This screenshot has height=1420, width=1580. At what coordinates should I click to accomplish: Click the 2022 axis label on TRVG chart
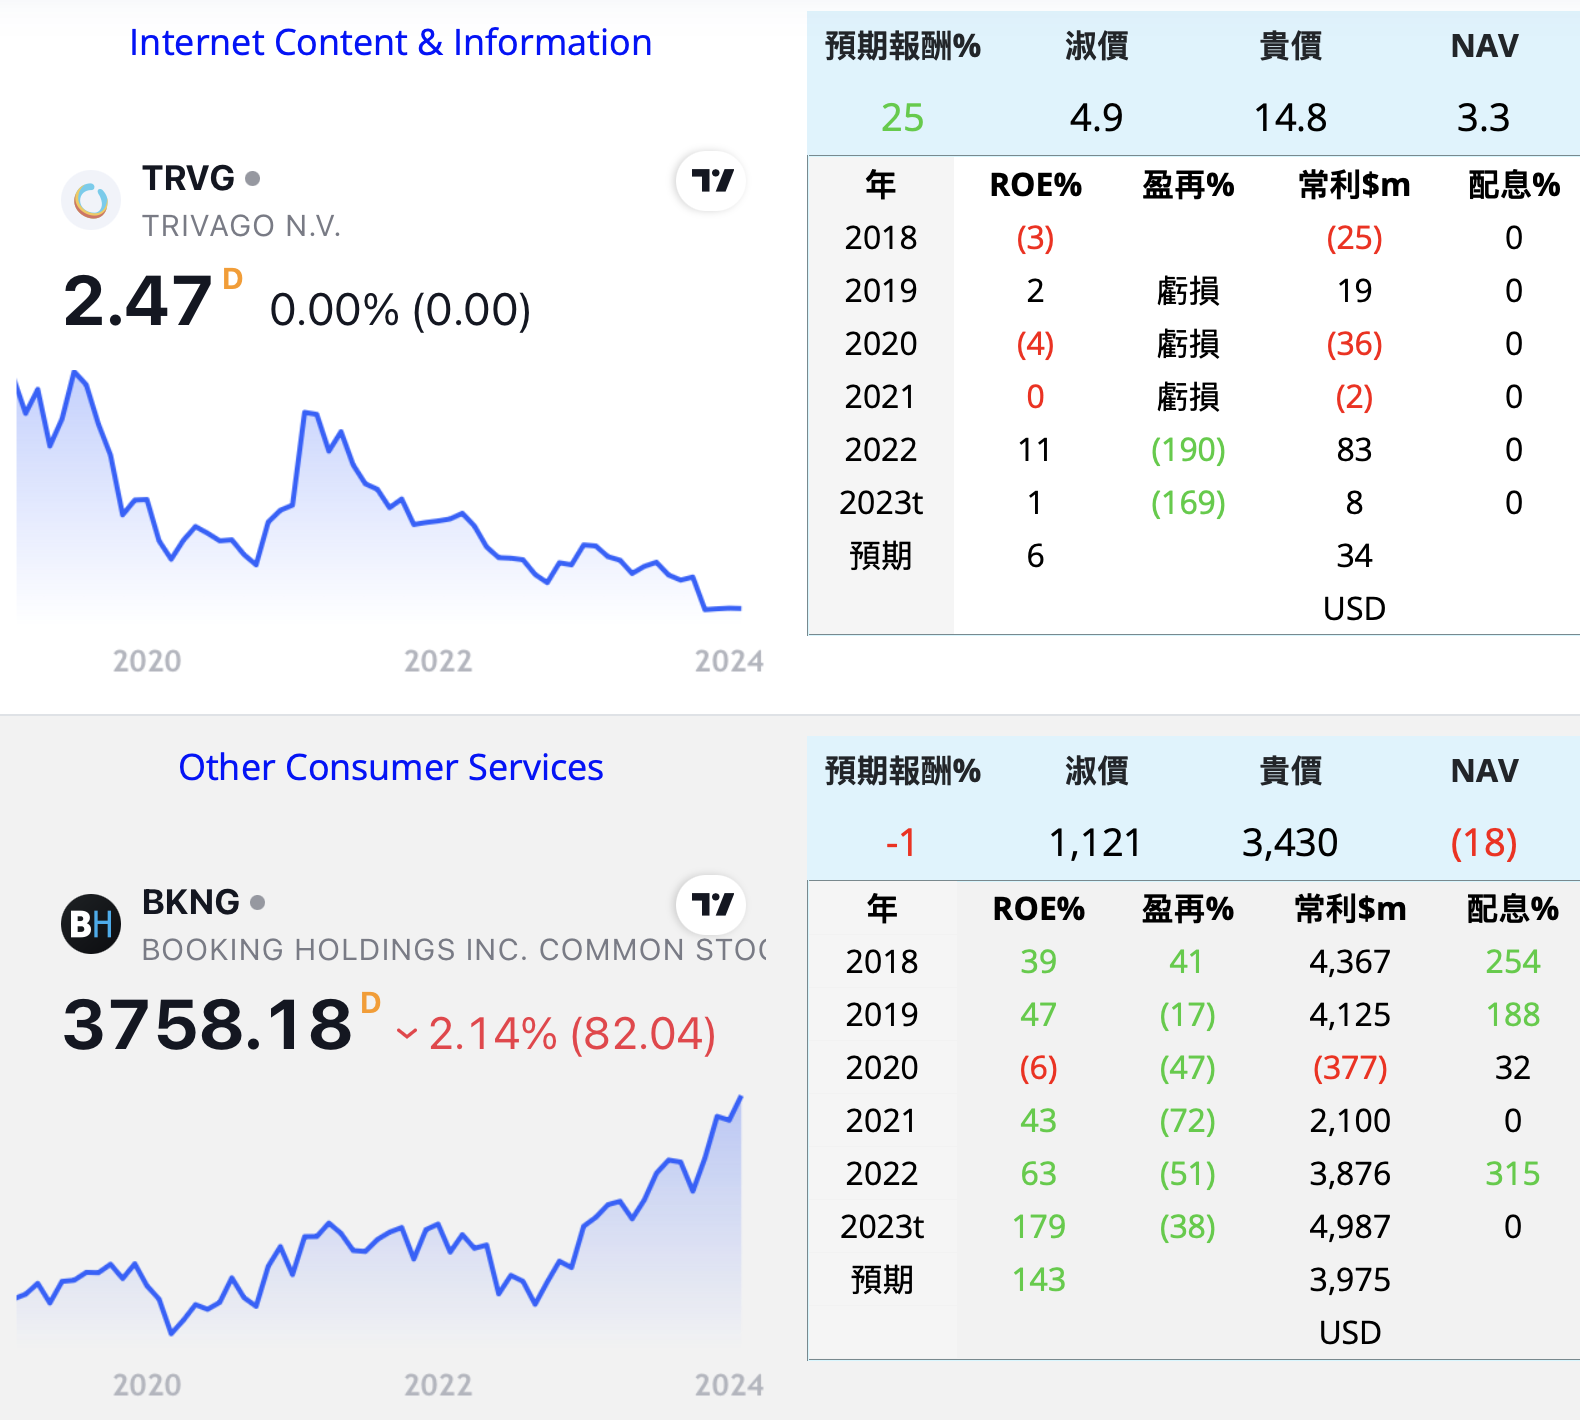pyautogui.click(x=438, y=661)
